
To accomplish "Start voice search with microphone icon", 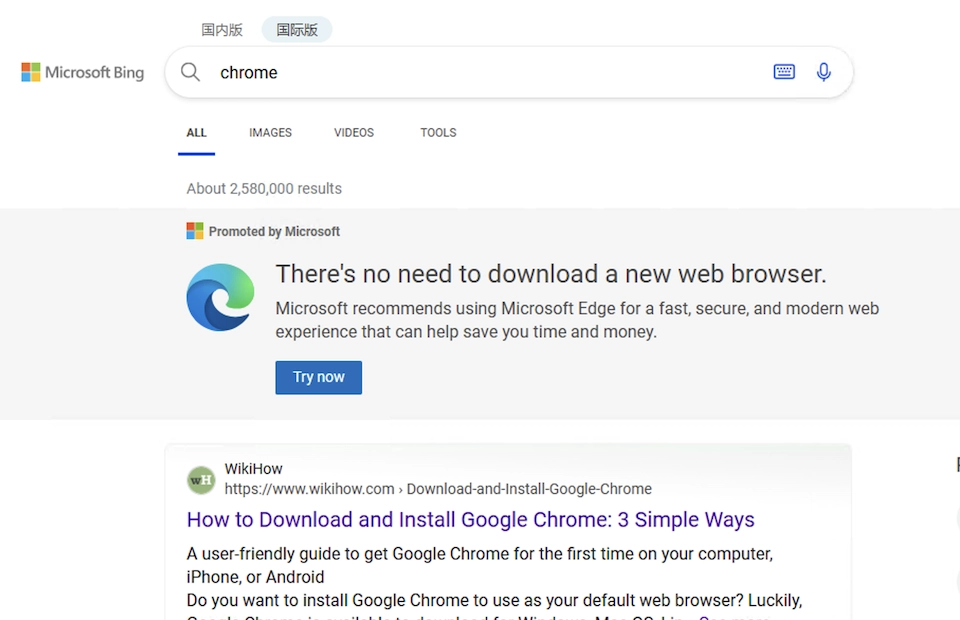I will (824, 72).
